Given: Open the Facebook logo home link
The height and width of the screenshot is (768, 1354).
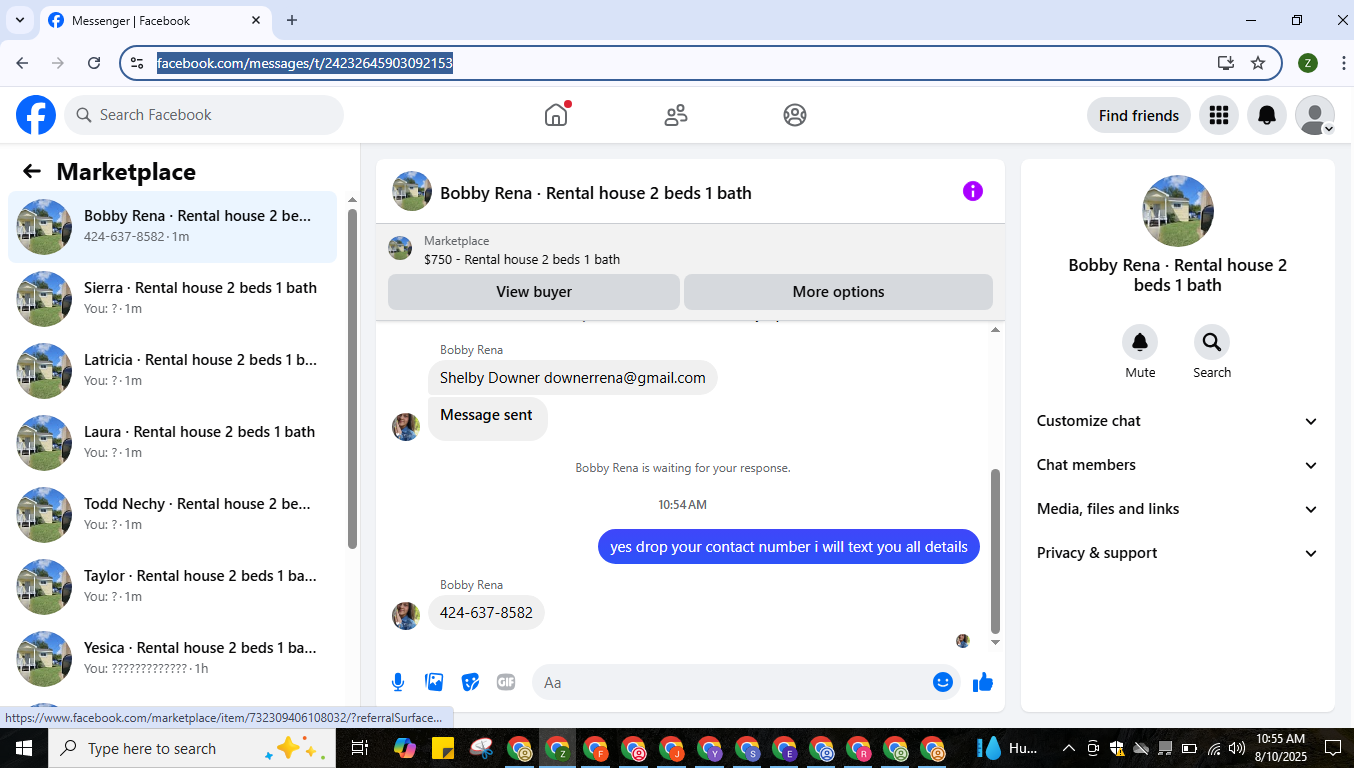Looking at the screenshot, I should tap(36, 115).
